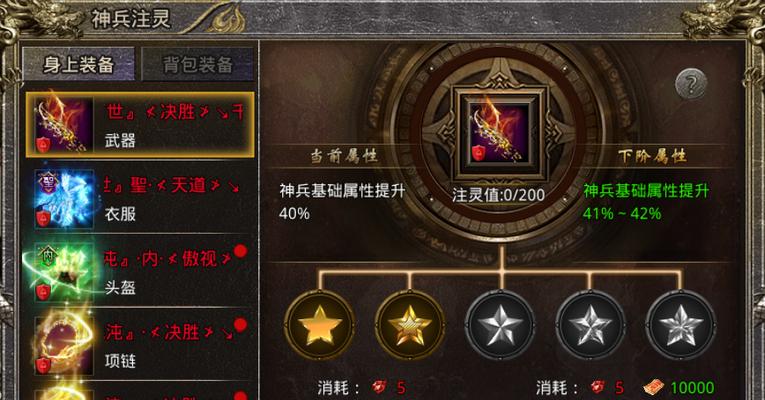Click the golden necklace 项链 icon
Viewport: 765px width, 400px height.
(x=64, y=346)
